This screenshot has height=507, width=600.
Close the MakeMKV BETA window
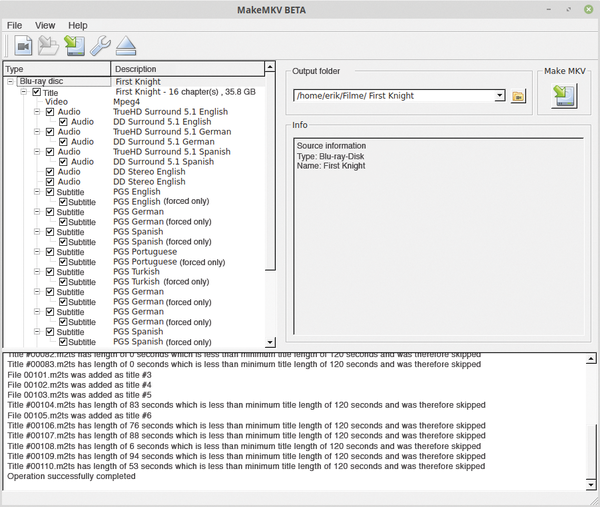point(589,10)
